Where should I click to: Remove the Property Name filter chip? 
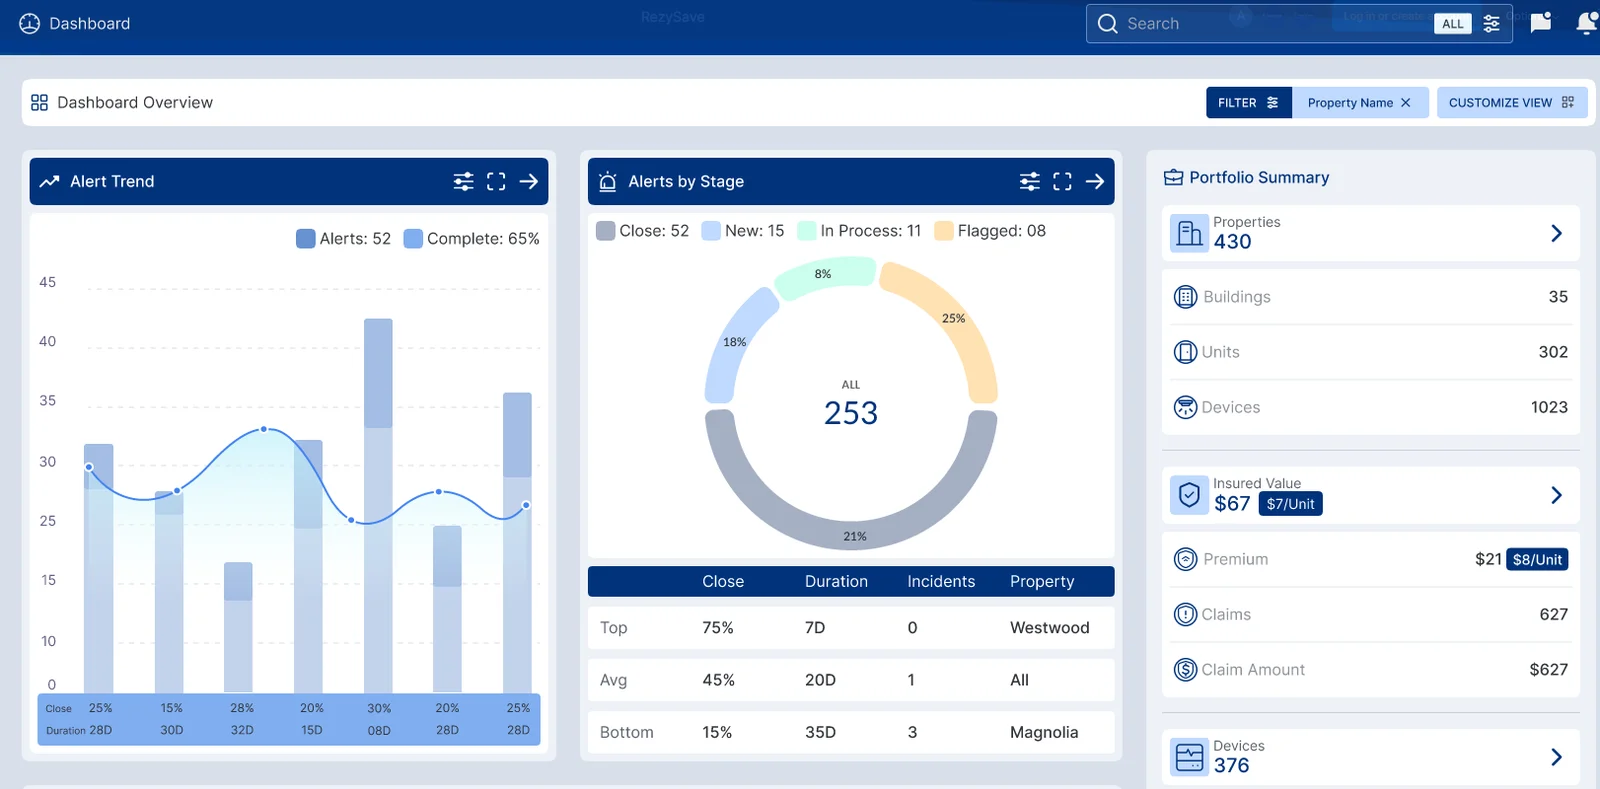click(1405, 103)
